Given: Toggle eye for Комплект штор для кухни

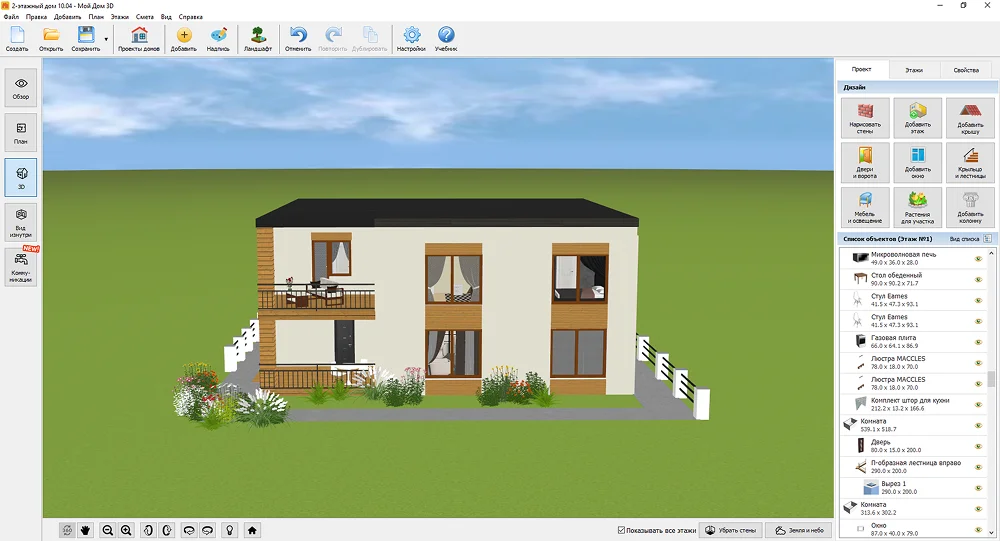Looking at the screenshot, I should click(978, 404).
